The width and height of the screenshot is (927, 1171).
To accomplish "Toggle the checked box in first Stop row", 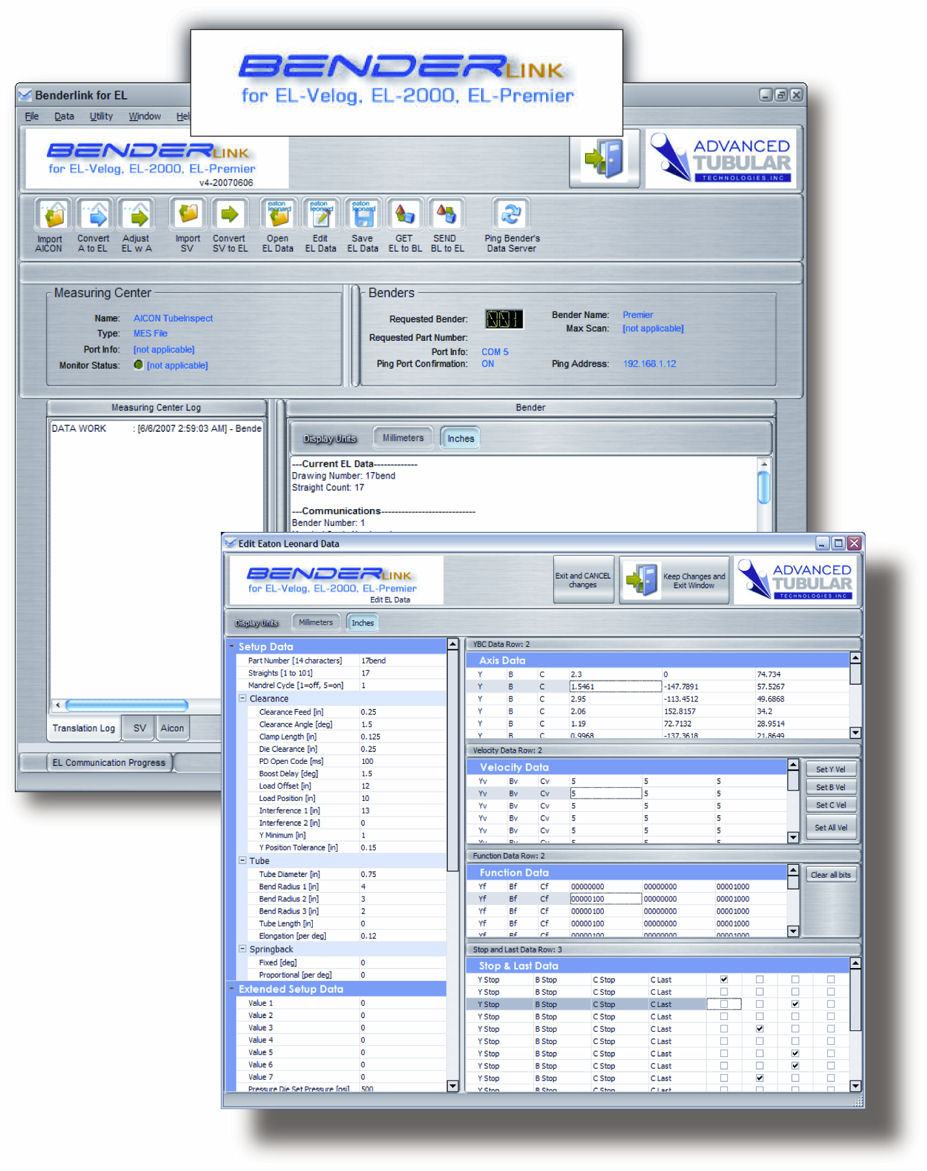I will pos(724,980).
